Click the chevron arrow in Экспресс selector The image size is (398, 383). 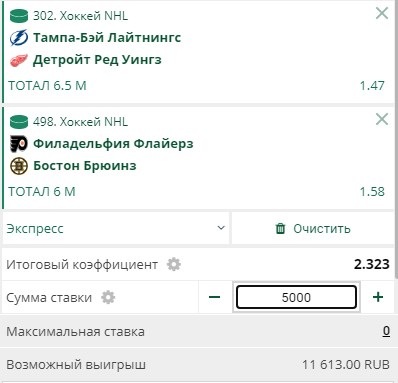click(221, 228)
